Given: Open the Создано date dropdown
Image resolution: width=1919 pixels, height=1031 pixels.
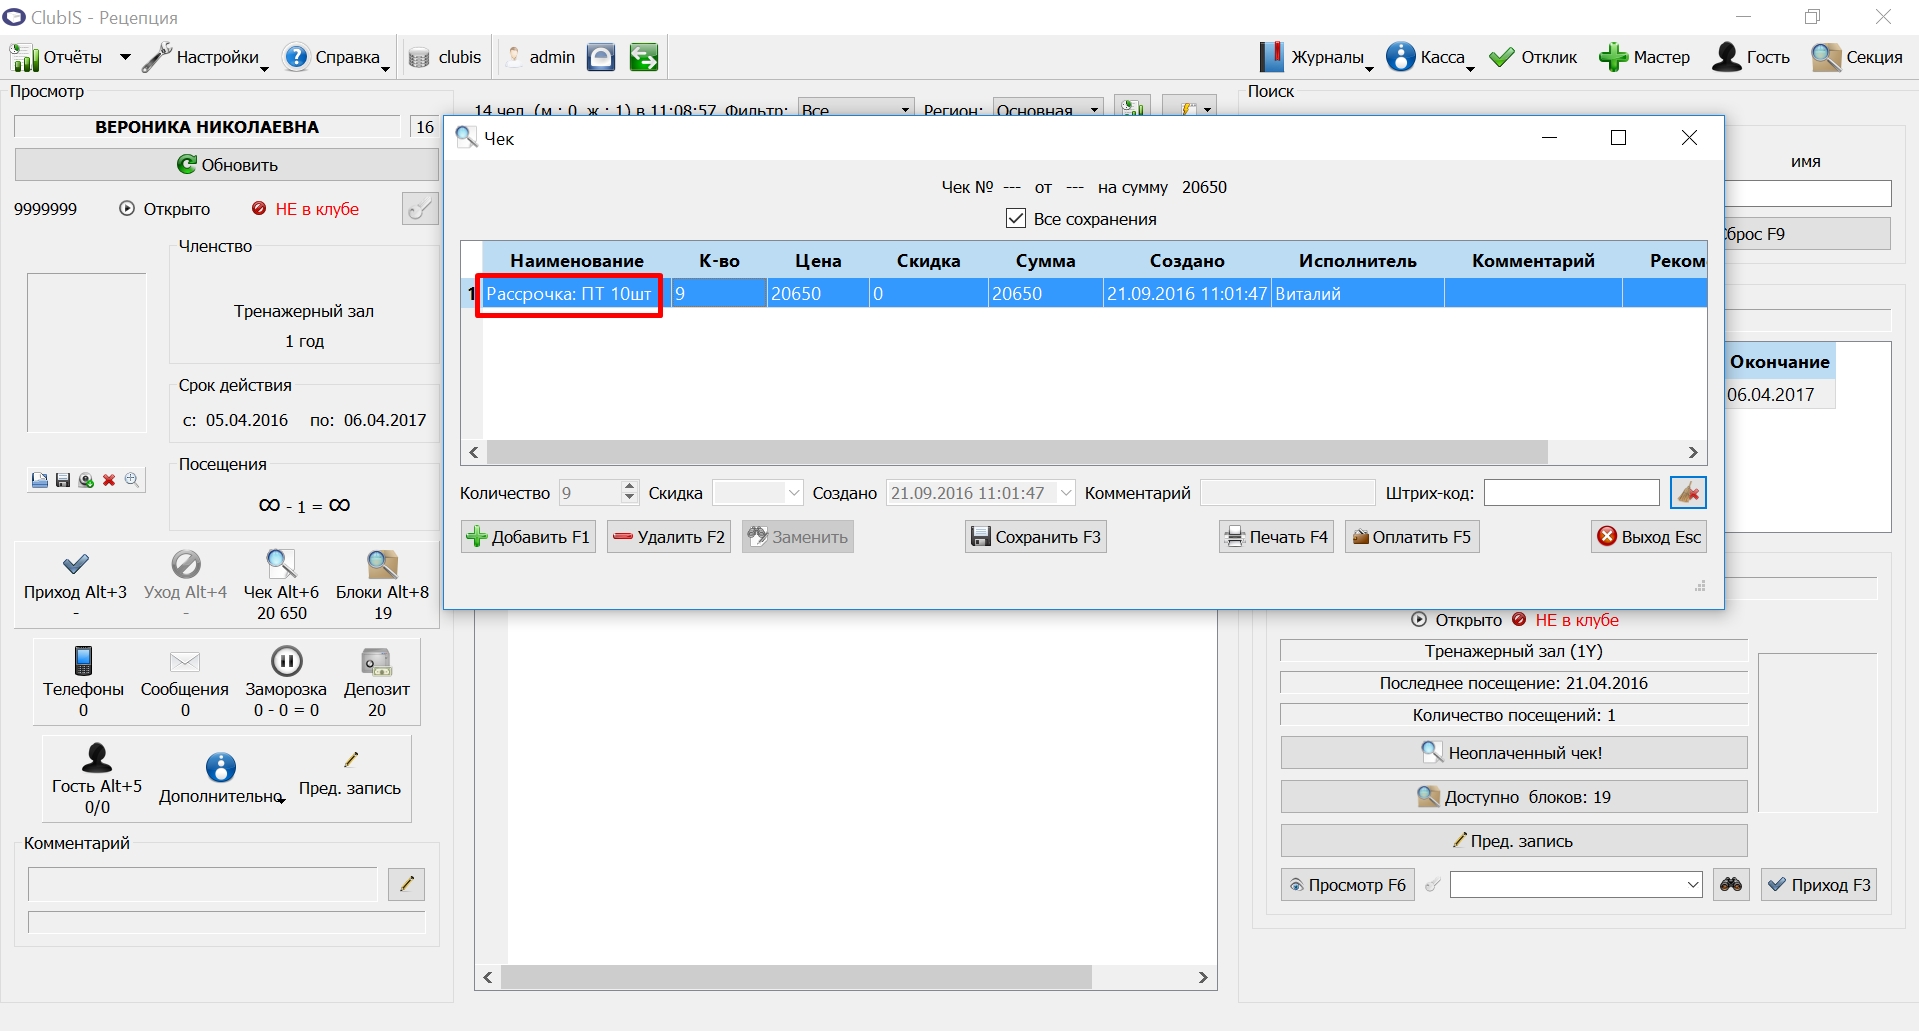Looking at the screenshot, I should tap(1066, 493).
